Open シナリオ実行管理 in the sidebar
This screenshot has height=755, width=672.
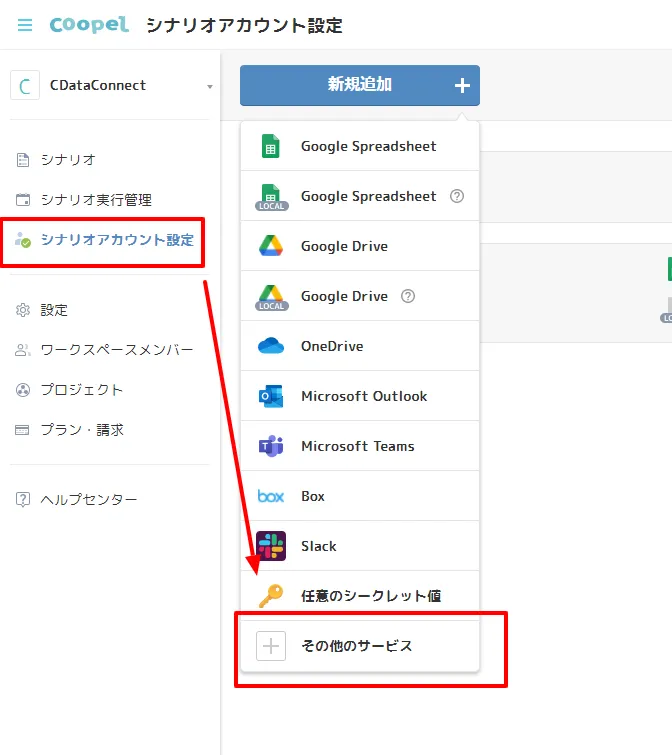(96, 200)
